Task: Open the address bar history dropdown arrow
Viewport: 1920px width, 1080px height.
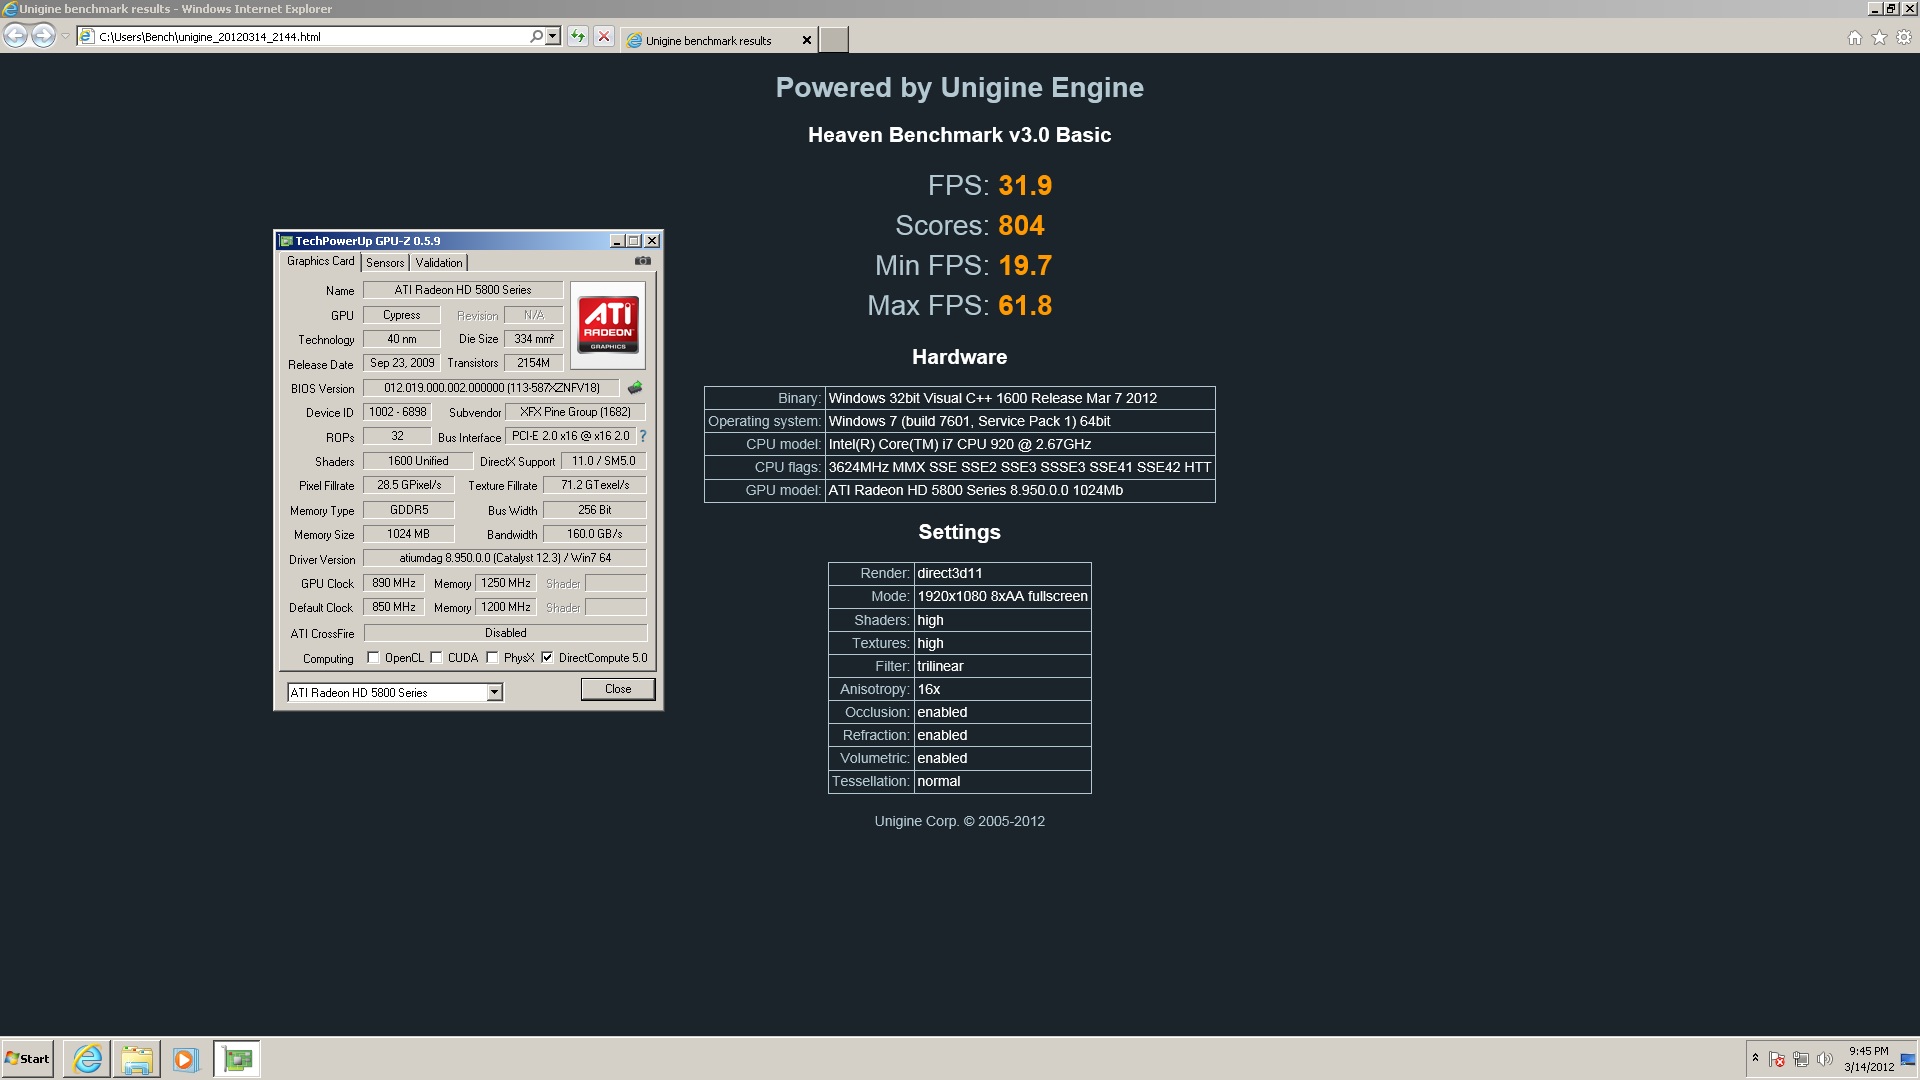Action: tap(553, 36)
